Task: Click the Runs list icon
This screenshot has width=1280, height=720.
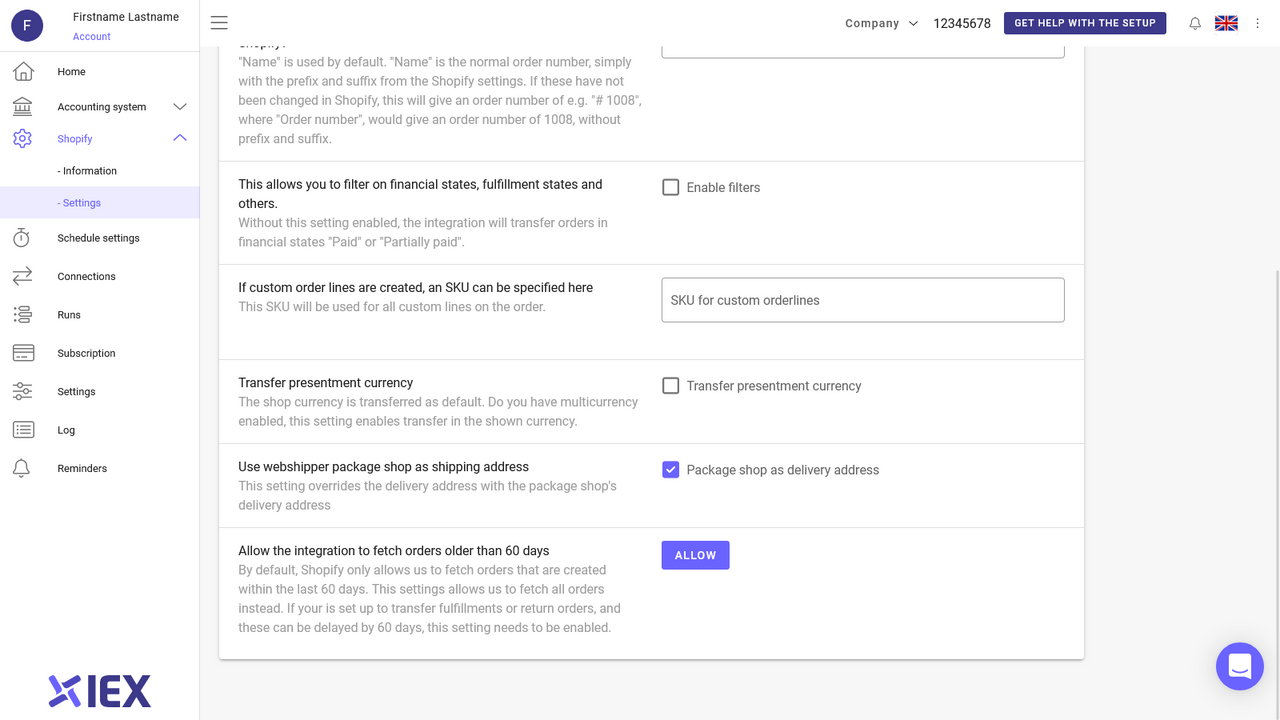Action: [23, 315]
